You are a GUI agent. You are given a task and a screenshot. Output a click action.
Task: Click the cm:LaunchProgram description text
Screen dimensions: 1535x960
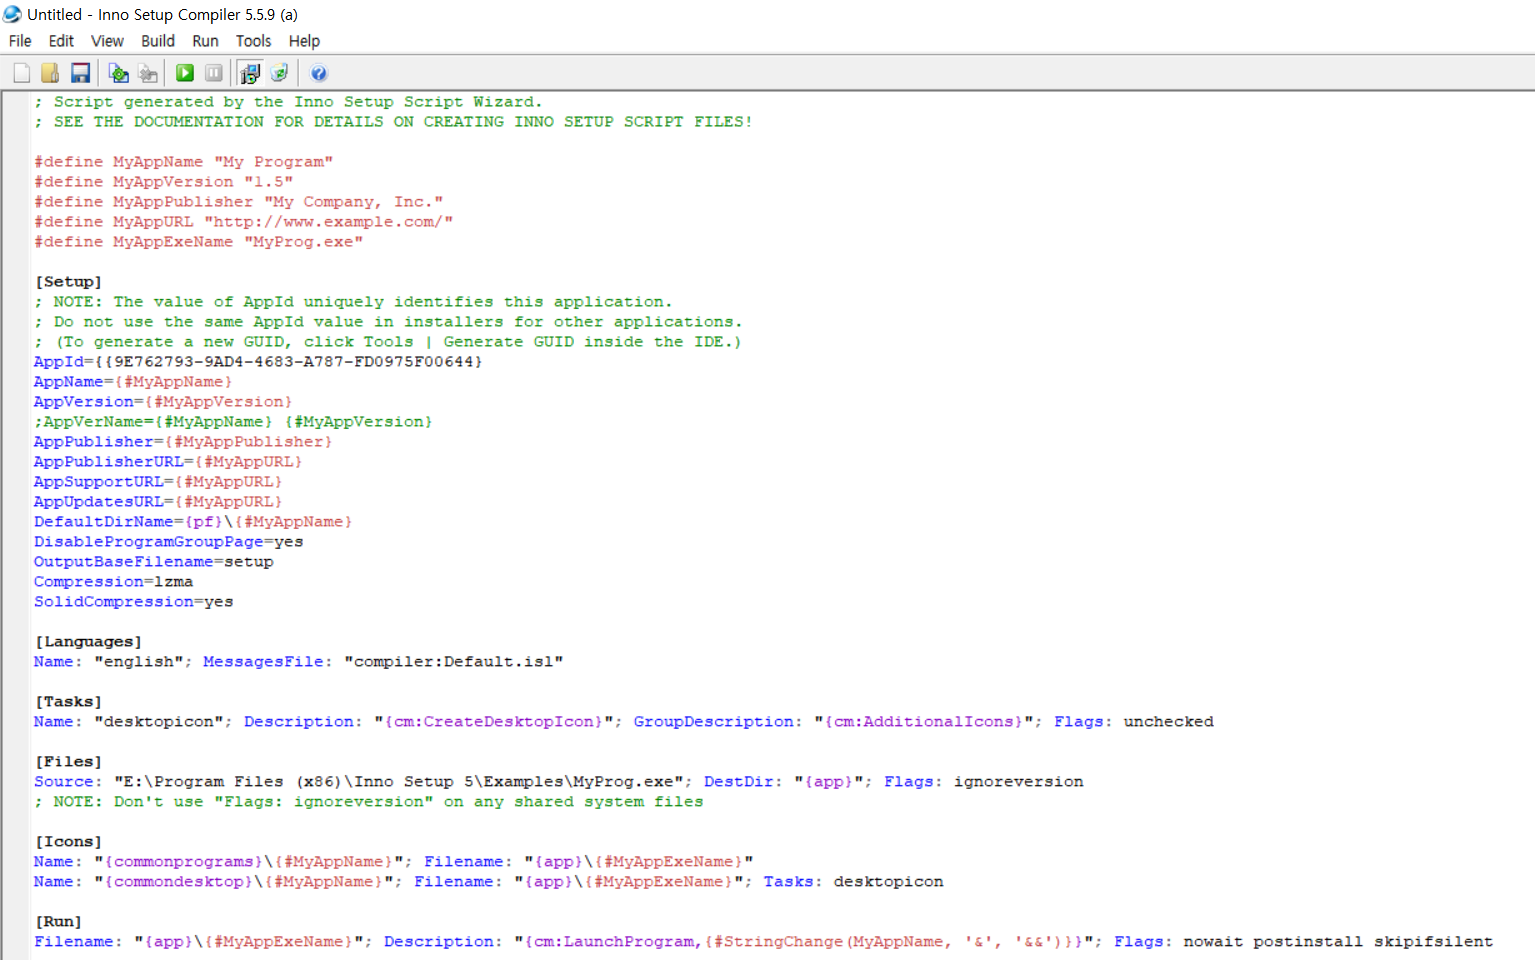(x=808, y=942)
